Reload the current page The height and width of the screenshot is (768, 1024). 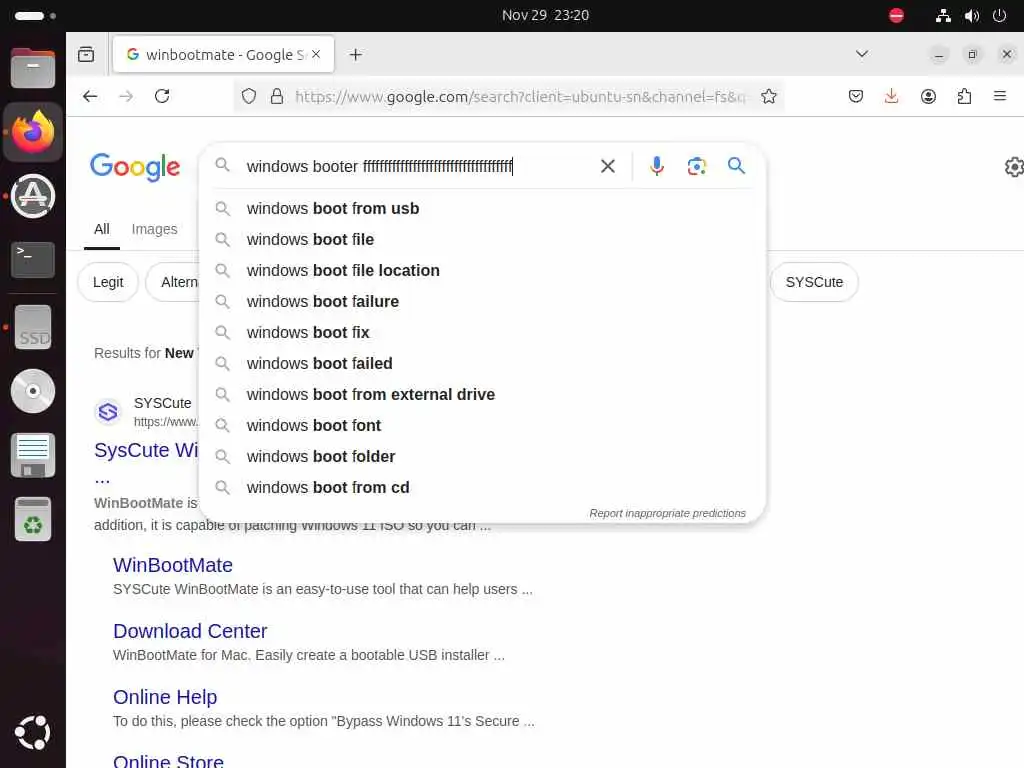pos(162,97)
